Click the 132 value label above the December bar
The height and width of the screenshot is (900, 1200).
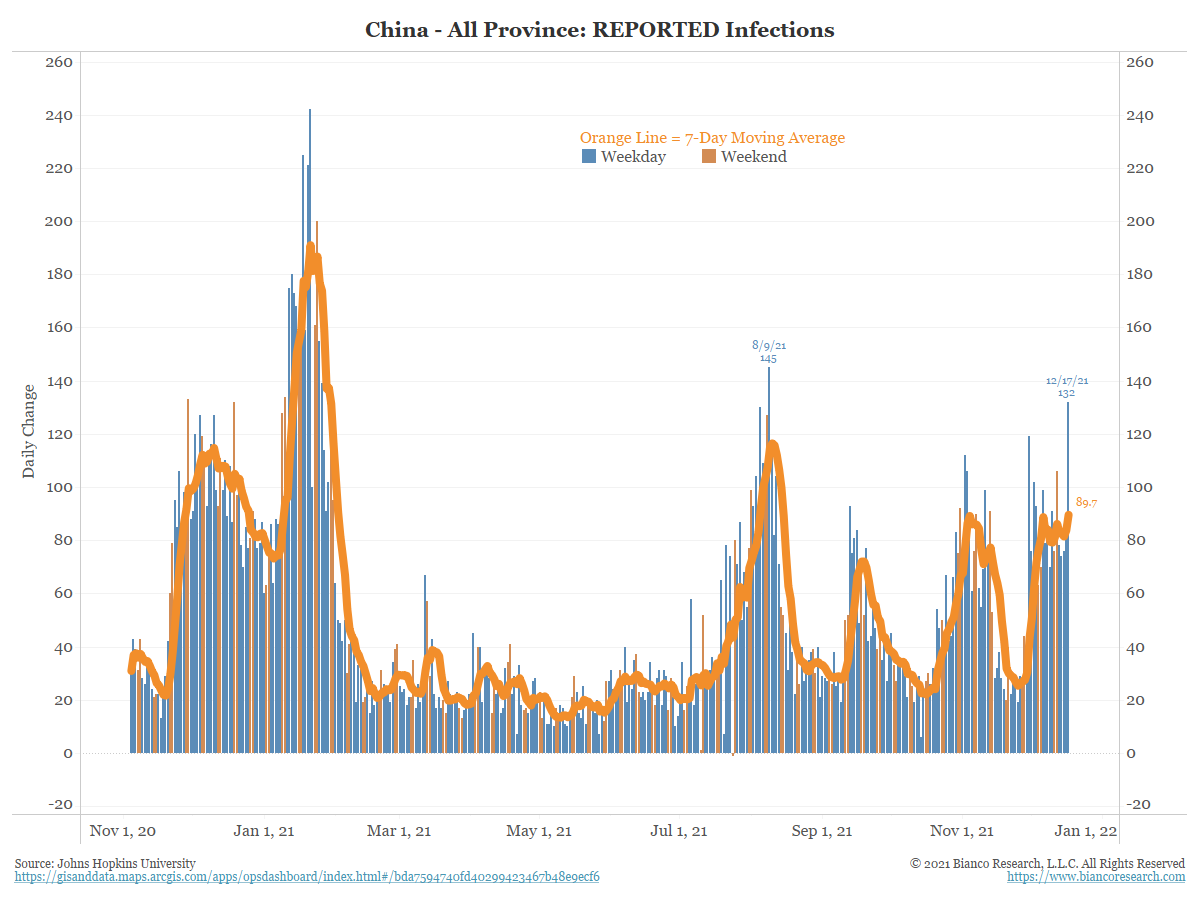1067,393
